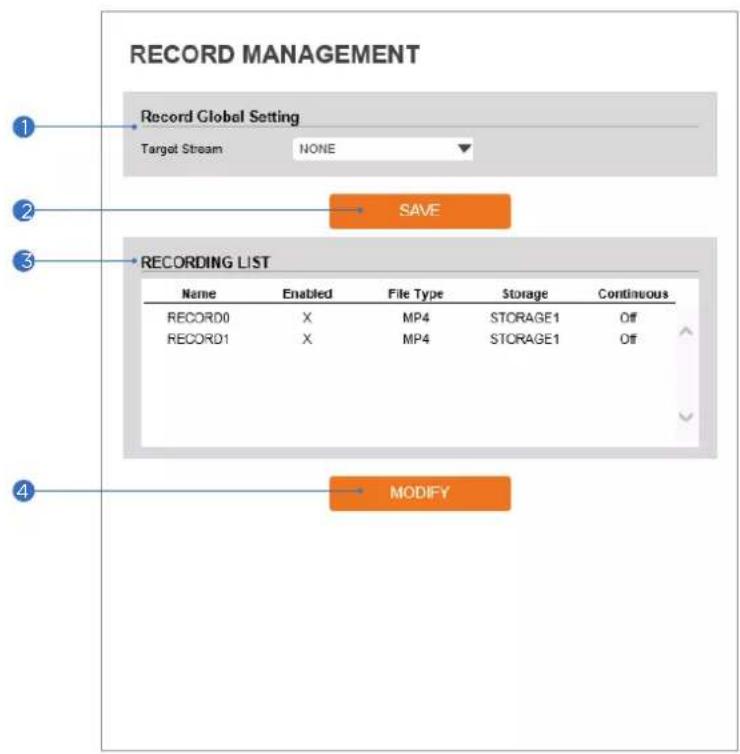Click Continuous Off value for RECORD0
The height and width of the screenshot is (754, 740).
(628, 318)
